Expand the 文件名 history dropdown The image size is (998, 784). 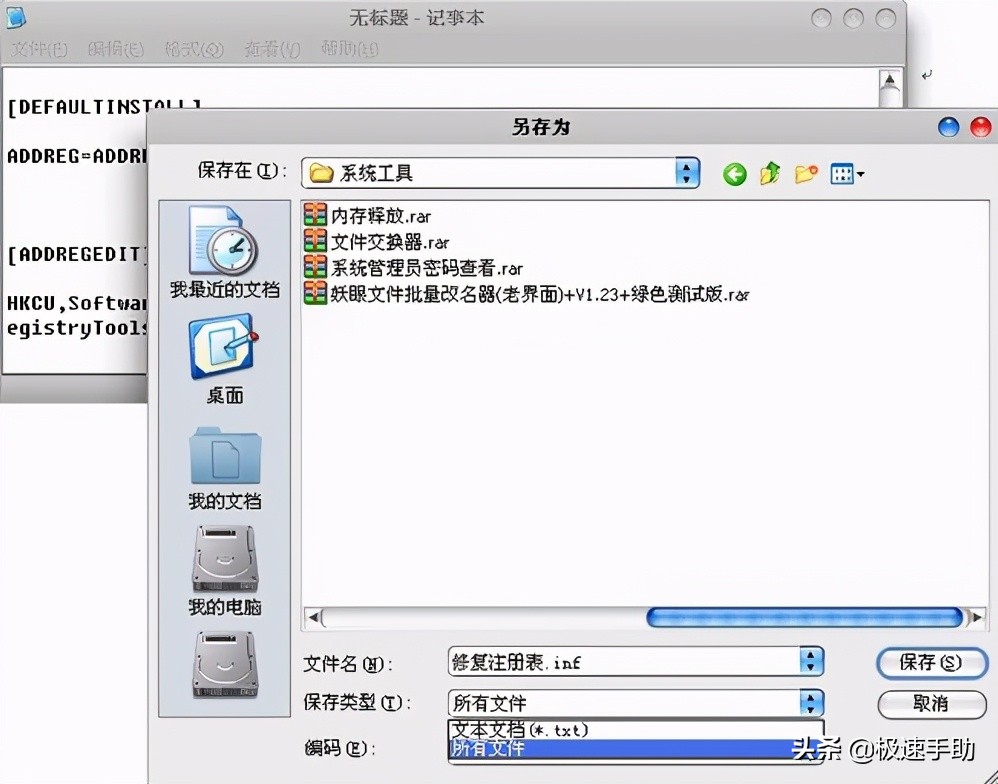(x=810, y=661)
